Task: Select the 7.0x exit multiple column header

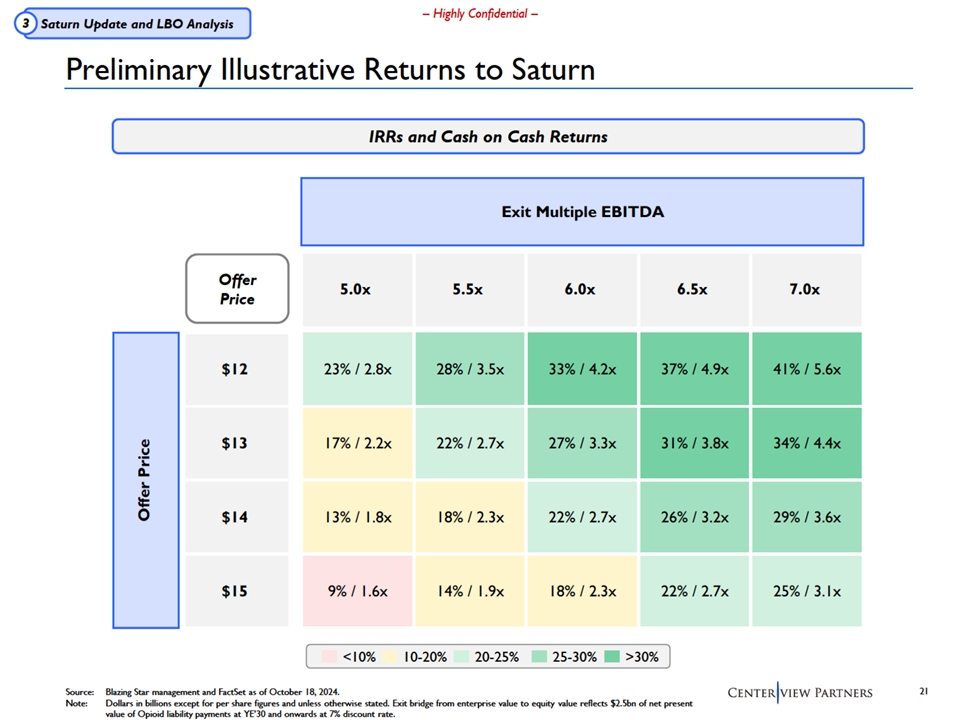Action: (x=806, y=290)
